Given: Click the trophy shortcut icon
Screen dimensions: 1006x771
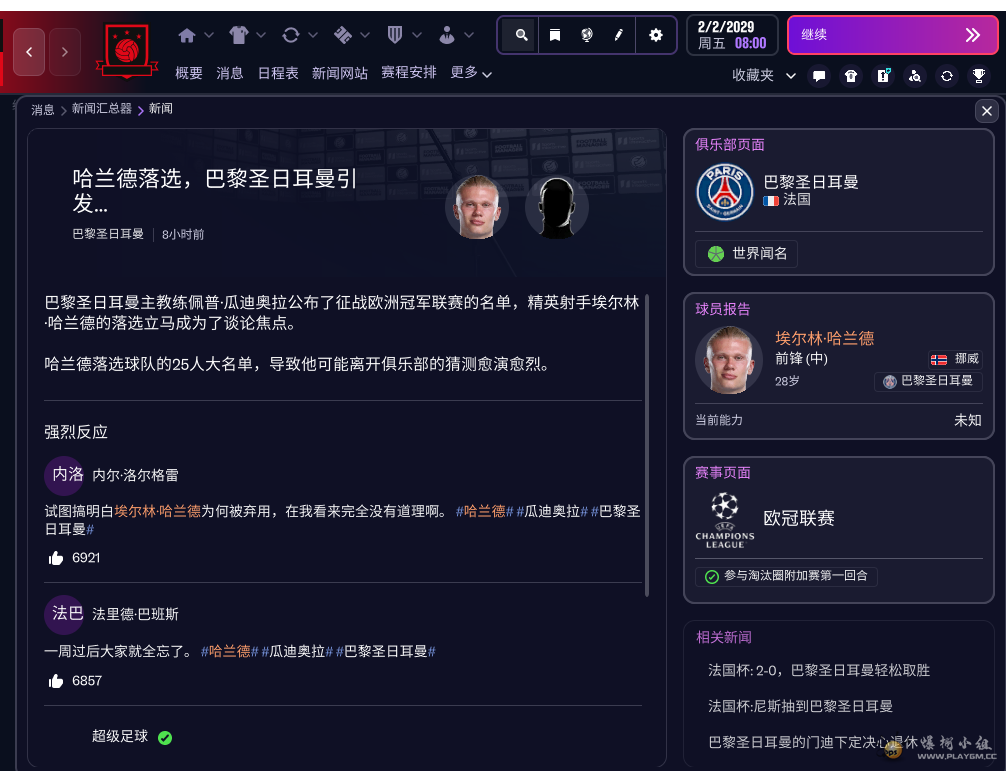Looking at the screenshot, I should click(x=978, y=76).
